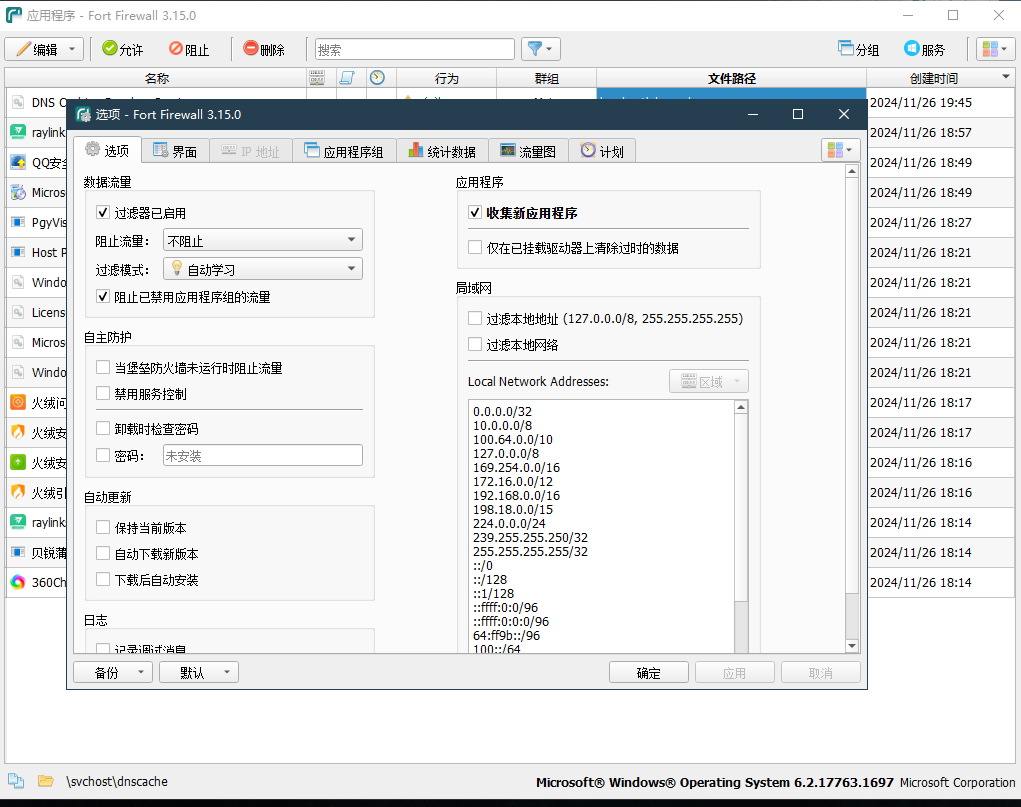Enable 禁用服务控制 checkbox
The height and width of the screenshot is (807, 1021).
pos(103,393)
